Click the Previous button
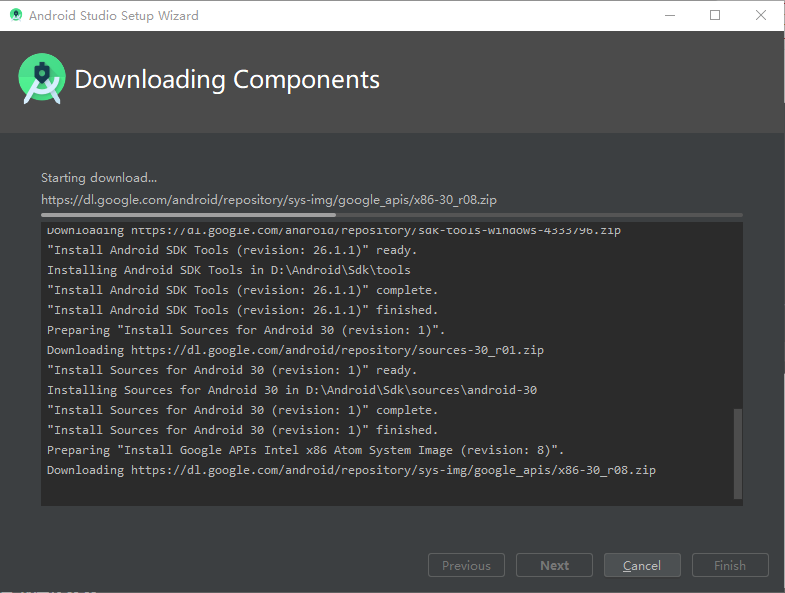This screenshot has width=785, height=593. coord(466,565)
